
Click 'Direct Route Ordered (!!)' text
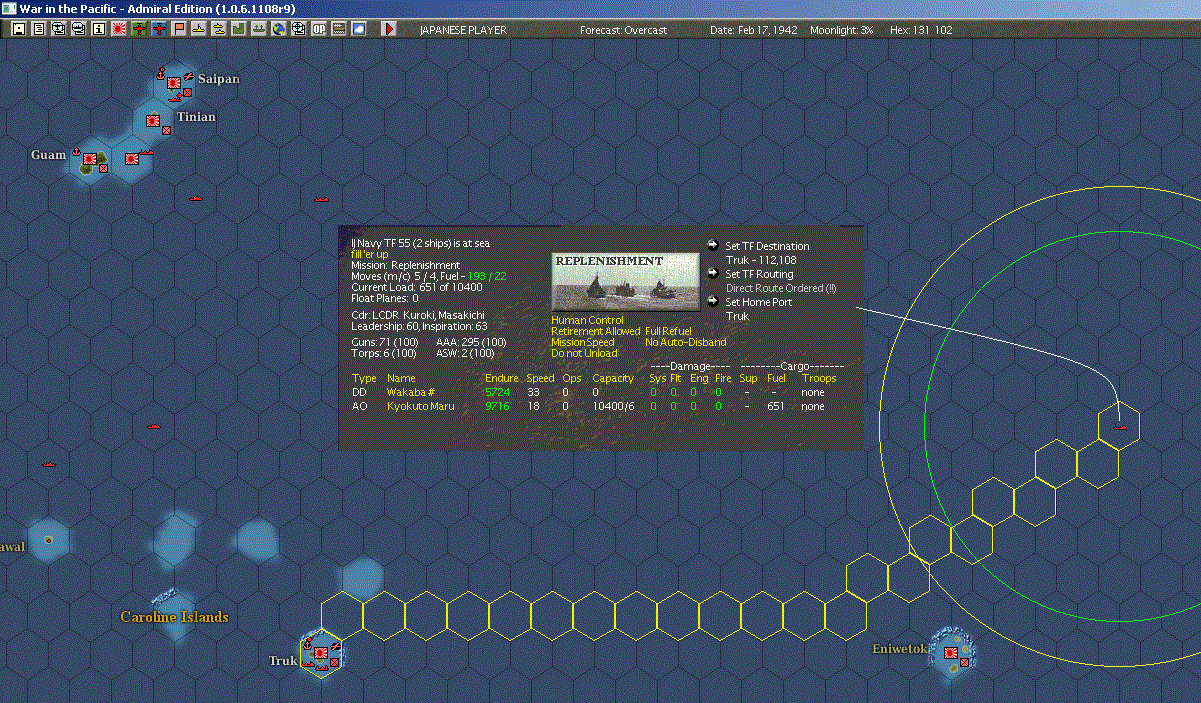tap(781, 288)
